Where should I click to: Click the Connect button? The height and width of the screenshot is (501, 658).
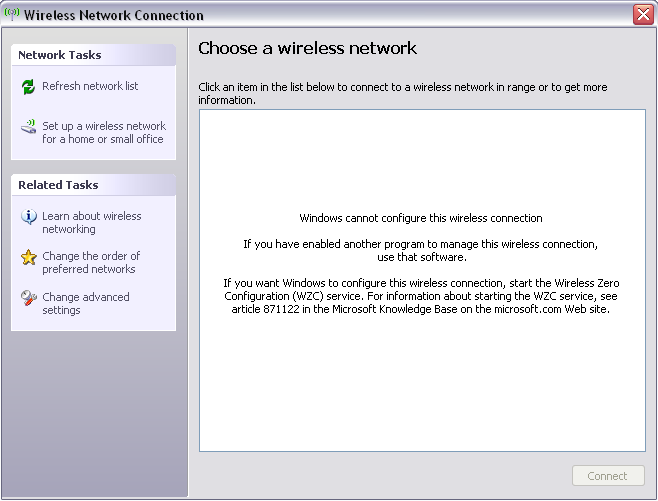[608, 475]
